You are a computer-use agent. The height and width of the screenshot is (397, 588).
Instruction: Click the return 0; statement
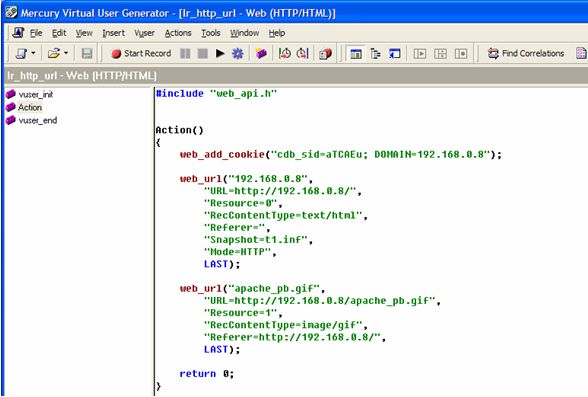pos(207,374)
